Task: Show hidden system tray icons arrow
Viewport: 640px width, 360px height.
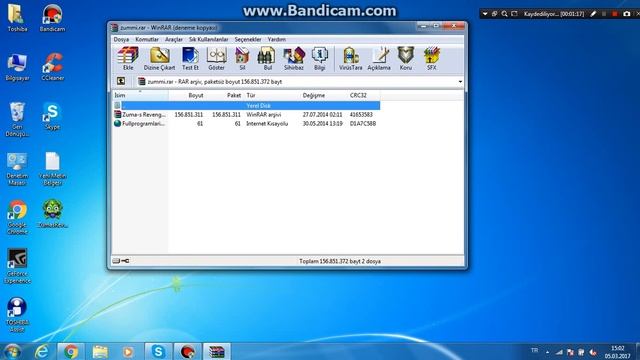Action: (x=547, y=352)
